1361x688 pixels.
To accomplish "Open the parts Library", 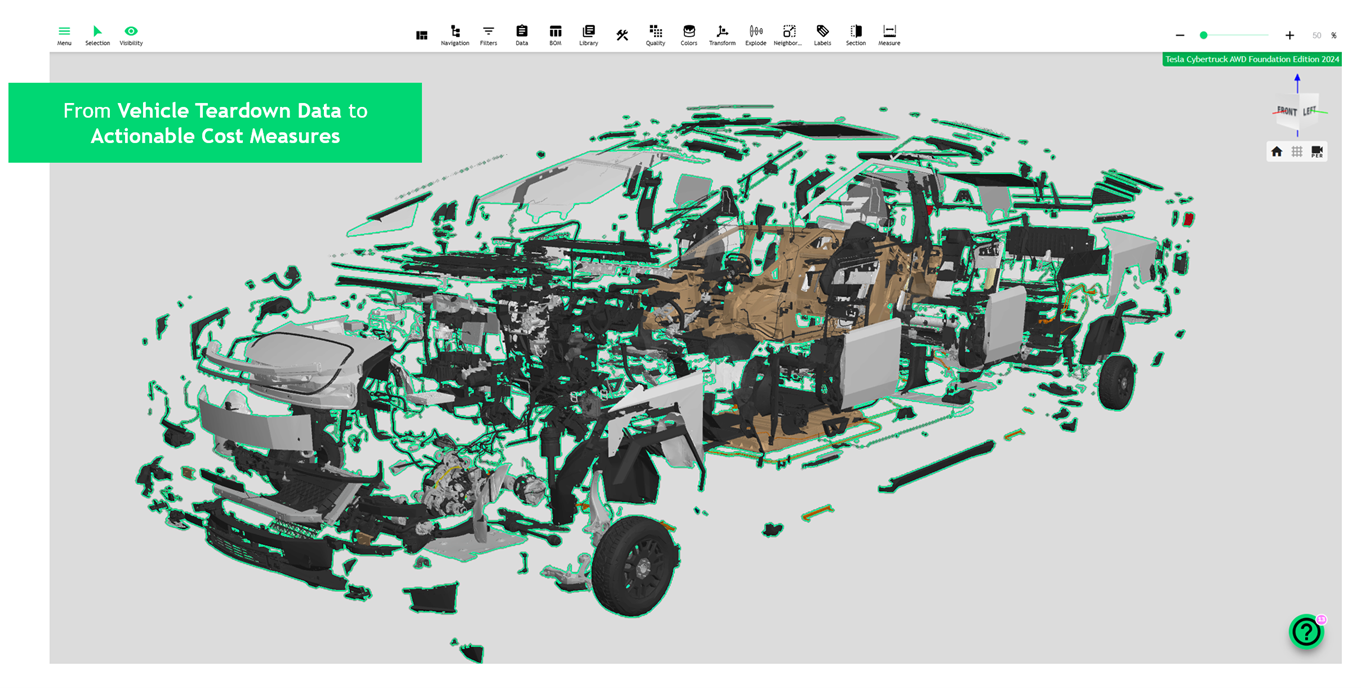I will point(588,35).
